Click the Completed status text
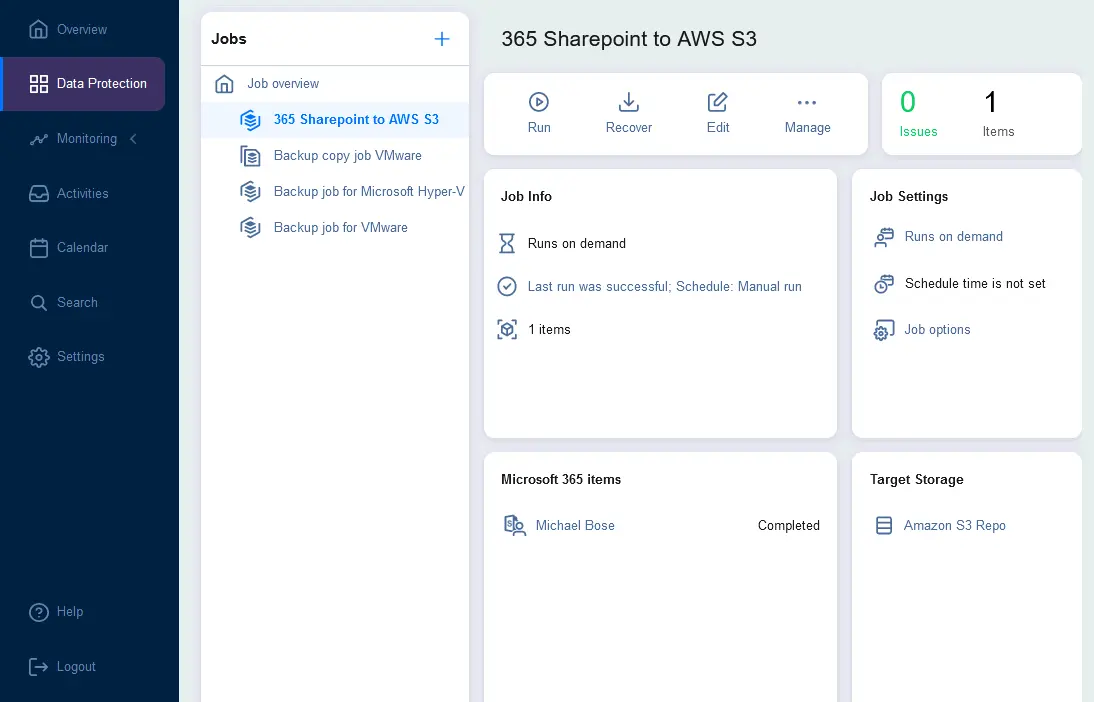The width and height of the screenshot is (1094, 702). tap(788, 525)
